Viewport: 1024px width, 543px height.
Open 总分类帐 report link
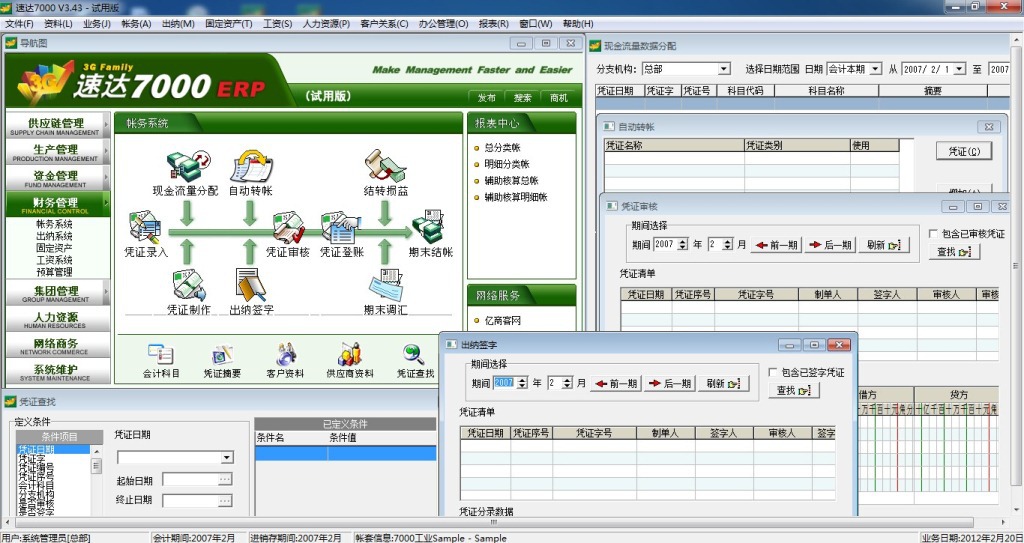pyautogui.click(x=502, y=148)
